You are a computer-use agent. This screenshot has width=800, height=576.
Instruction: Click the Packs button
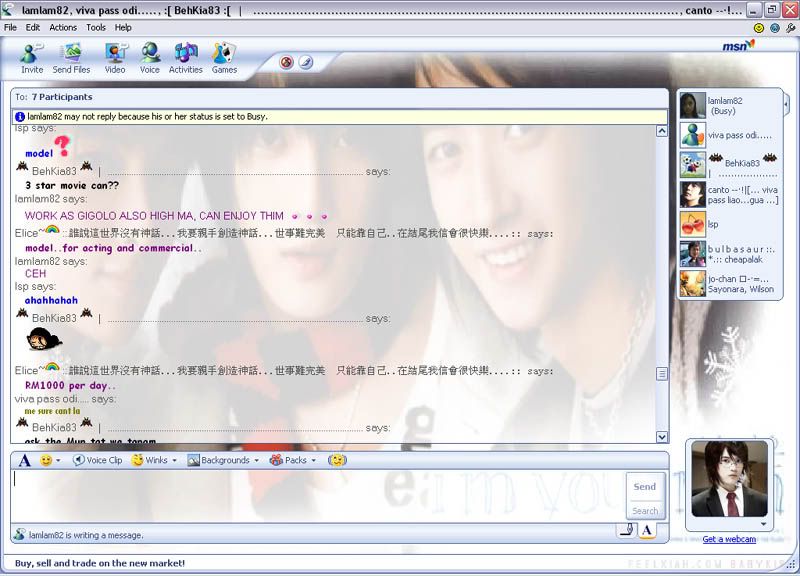click(x=289, y=460)
